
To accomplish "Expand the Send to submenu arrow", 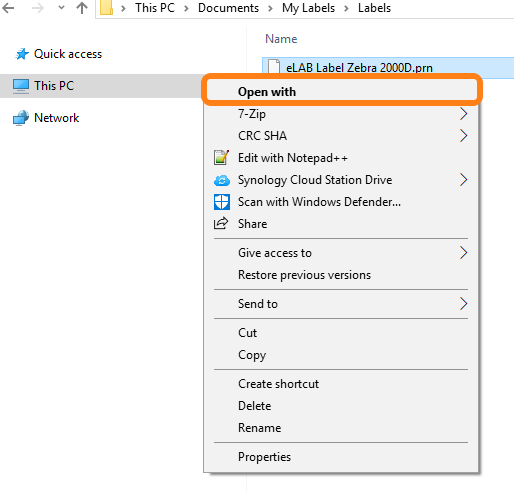I will pyautogui.click(x=463, y=304).
